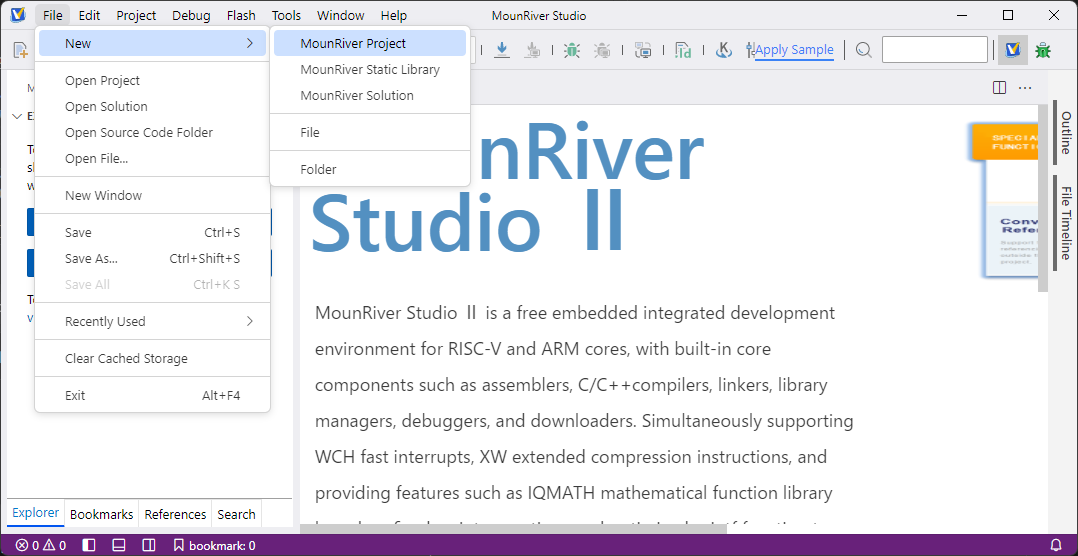Click the green bug icon at toolbar far right
Image resolution: width=1078 pixels, height=556 pixels.
1043,50
